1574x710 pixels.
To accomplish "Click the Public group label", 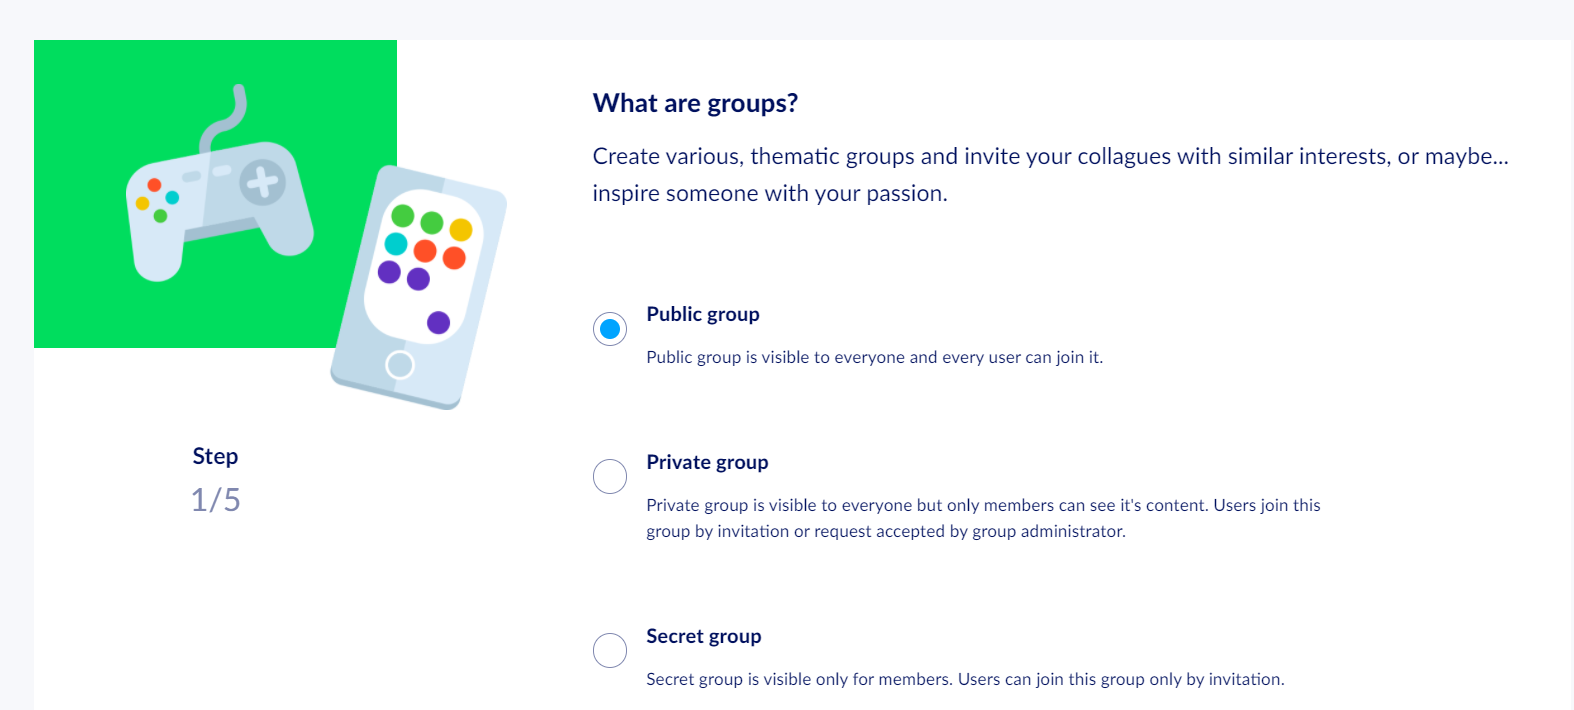I will tap(703, 314).
